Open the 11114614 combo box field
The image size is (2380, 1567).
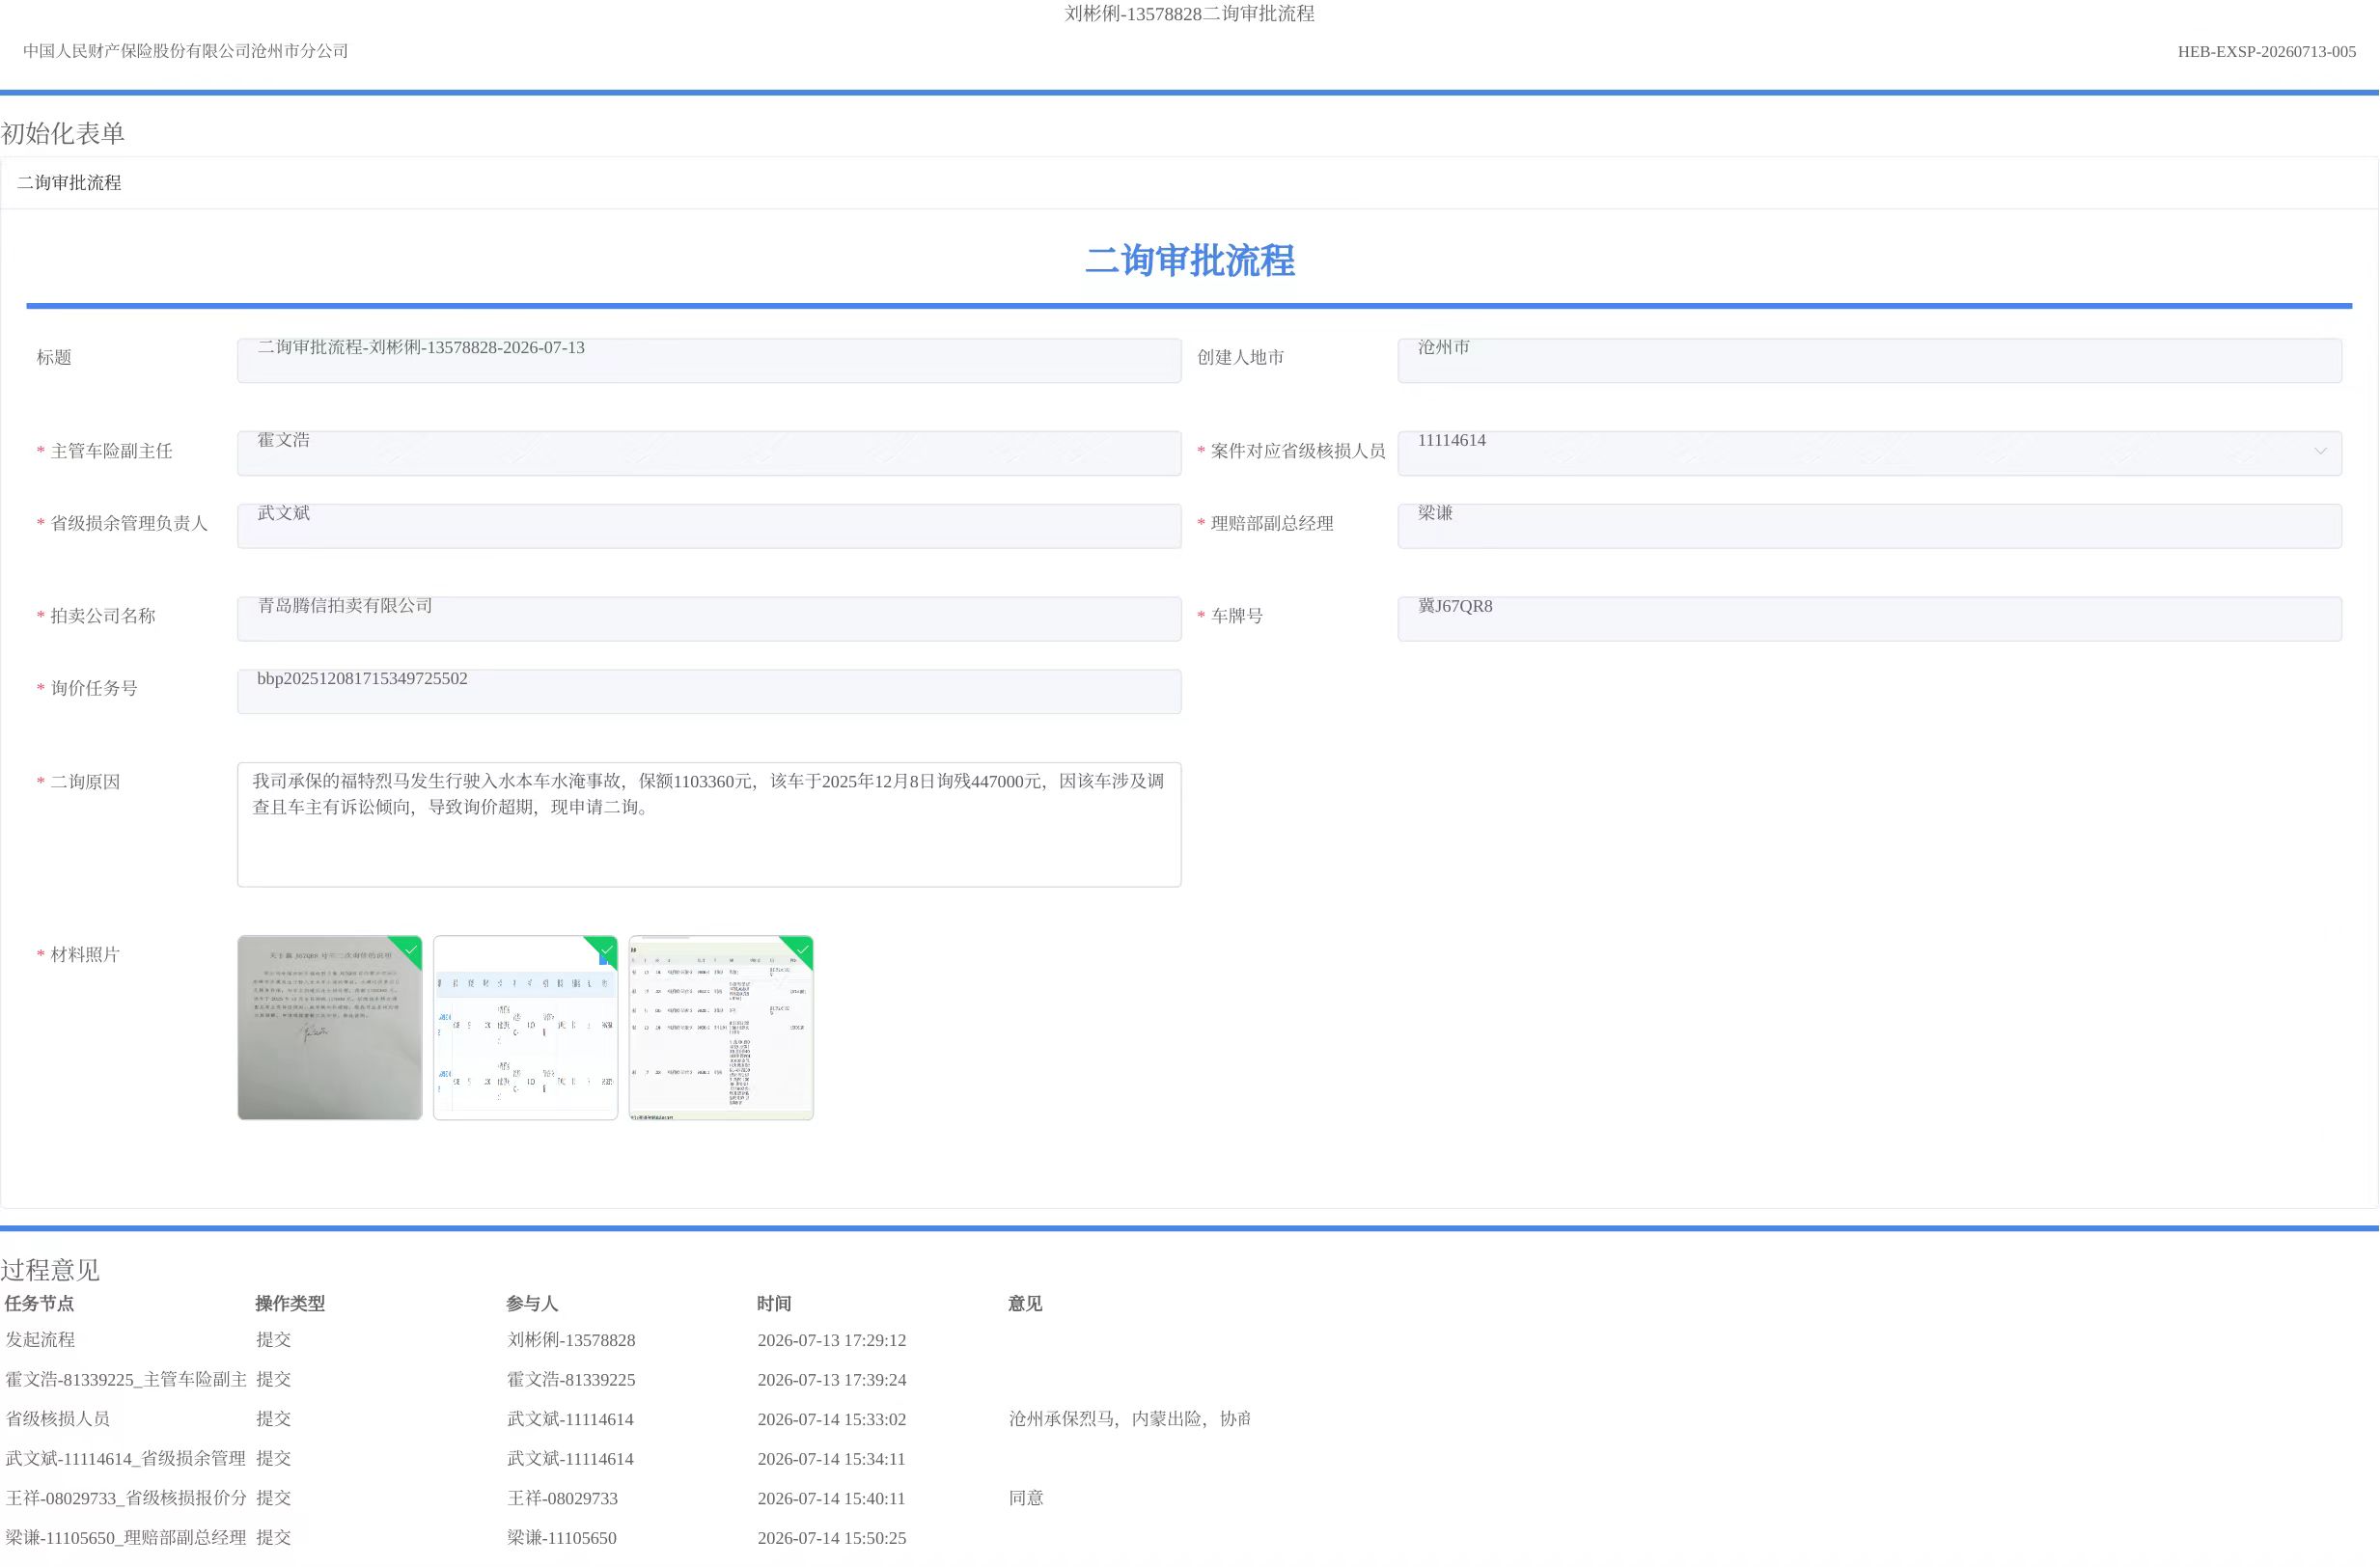1870,453
